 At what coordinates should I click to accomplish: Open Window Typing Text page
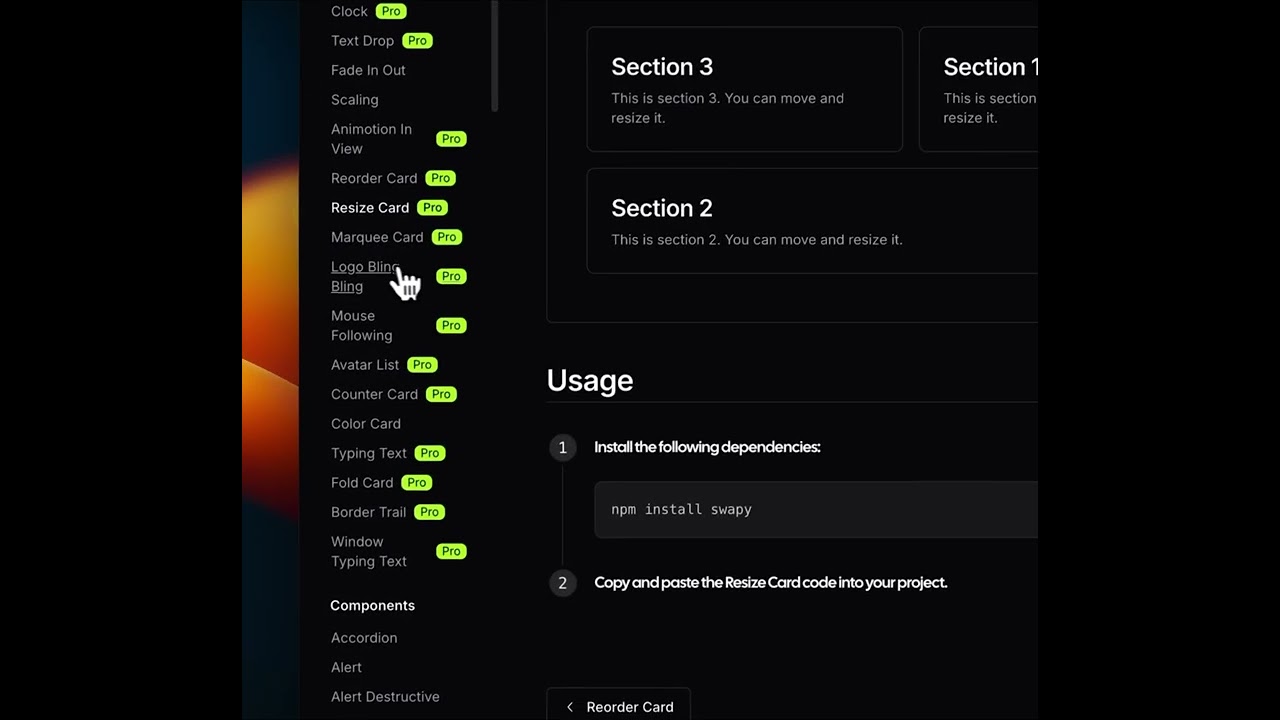click(x=368, y=551)
